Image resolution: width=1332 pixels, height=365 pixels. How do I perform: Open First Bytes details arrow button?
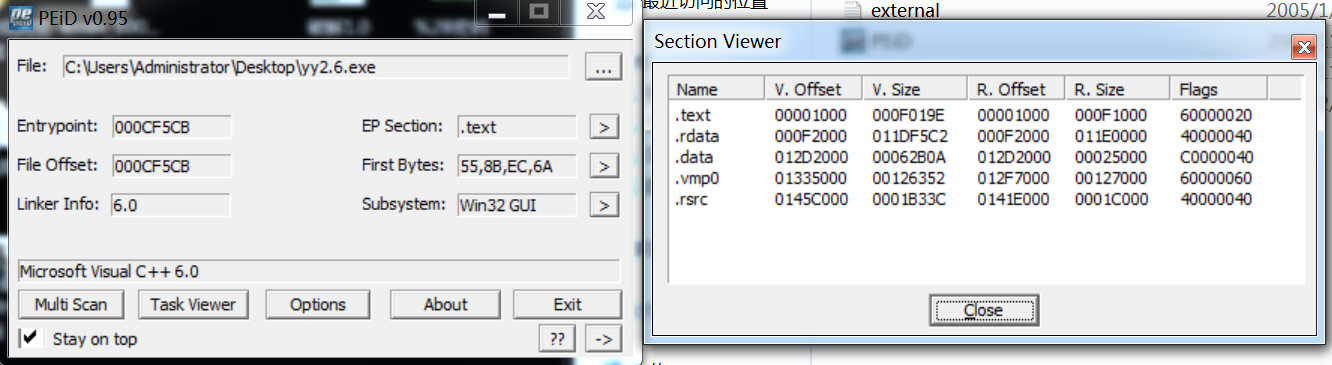[603, 166]
